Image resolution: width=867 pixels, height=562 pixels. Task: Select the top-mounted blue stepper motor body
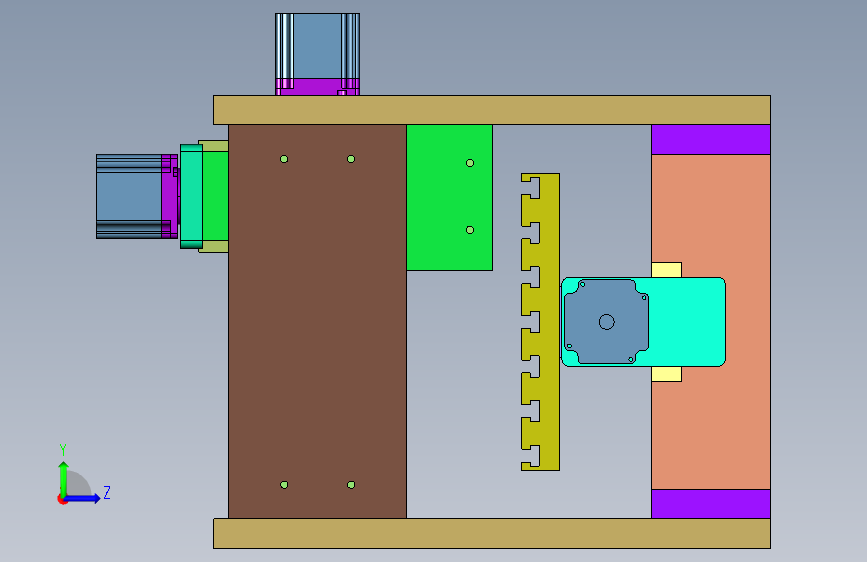coord(317,46)
